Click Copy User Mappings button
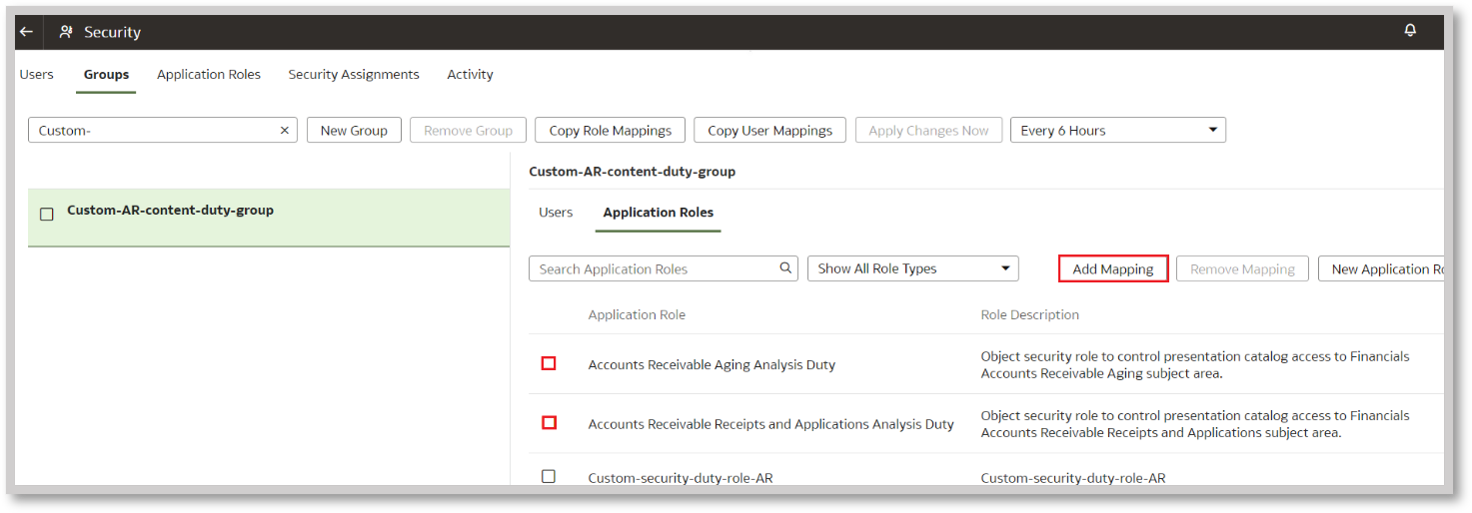Image resolution: width=1472 pixels, height=513 pixels. click(x=769, y=131)
